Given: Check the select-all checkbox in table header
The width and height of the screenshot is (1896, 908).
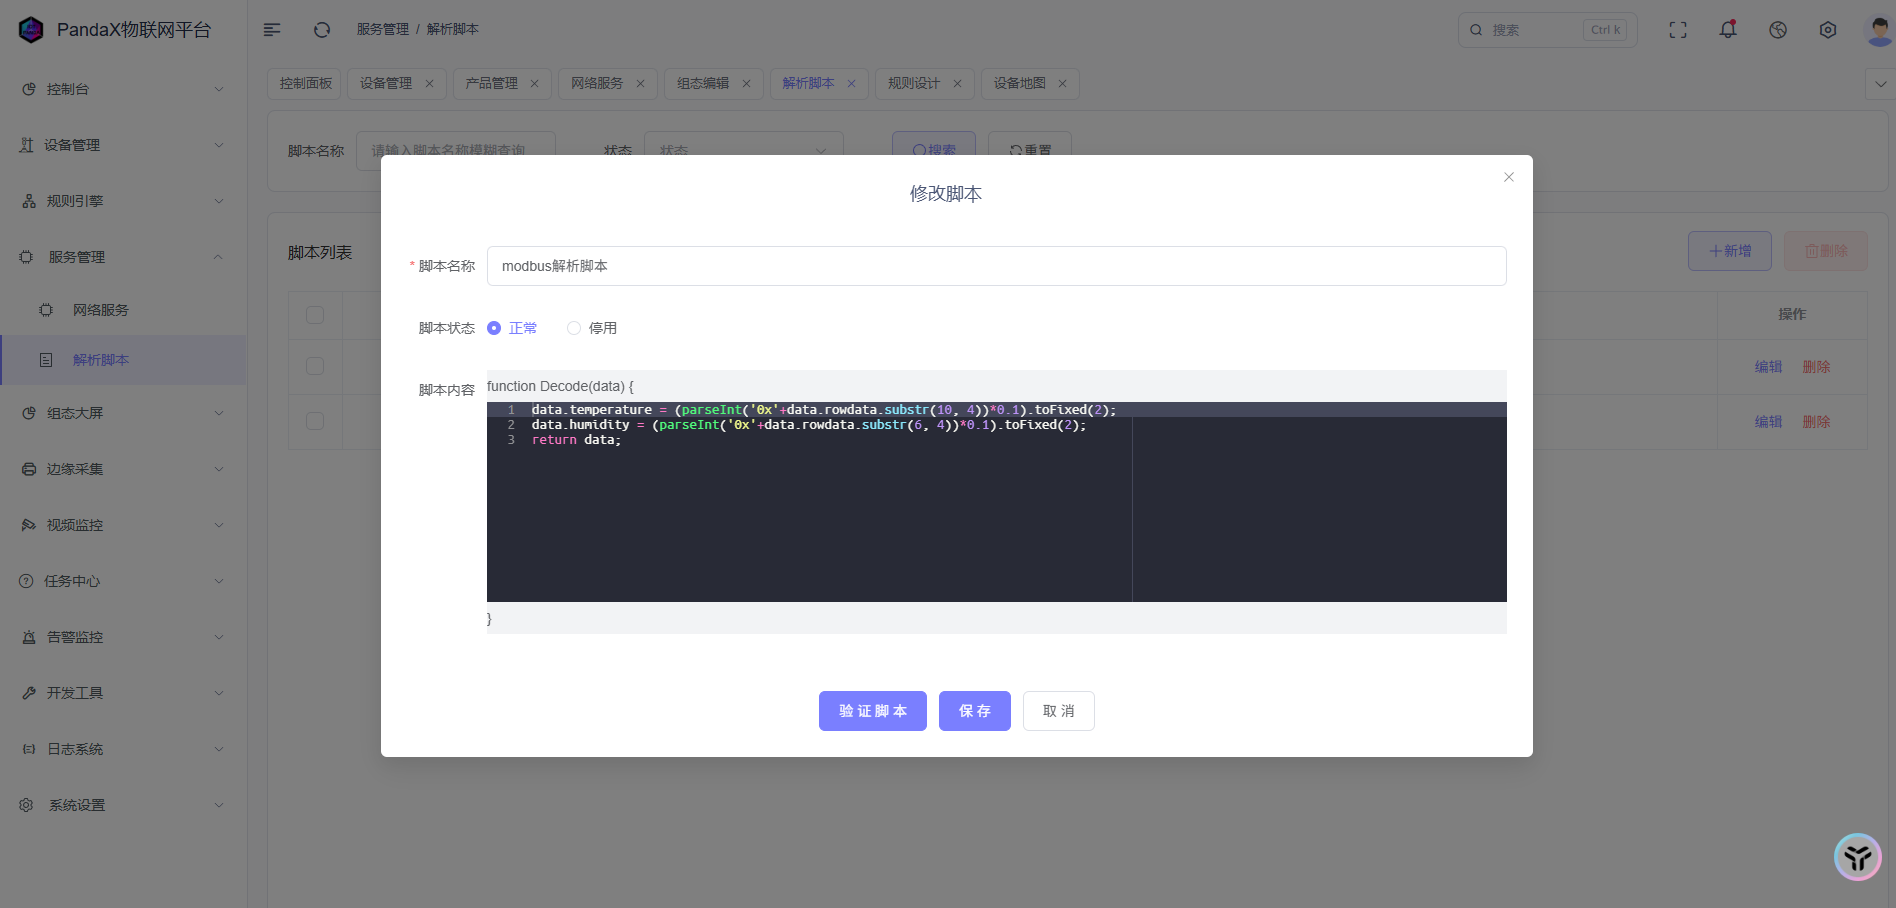Looking at the screenshot, I should 315,315.
